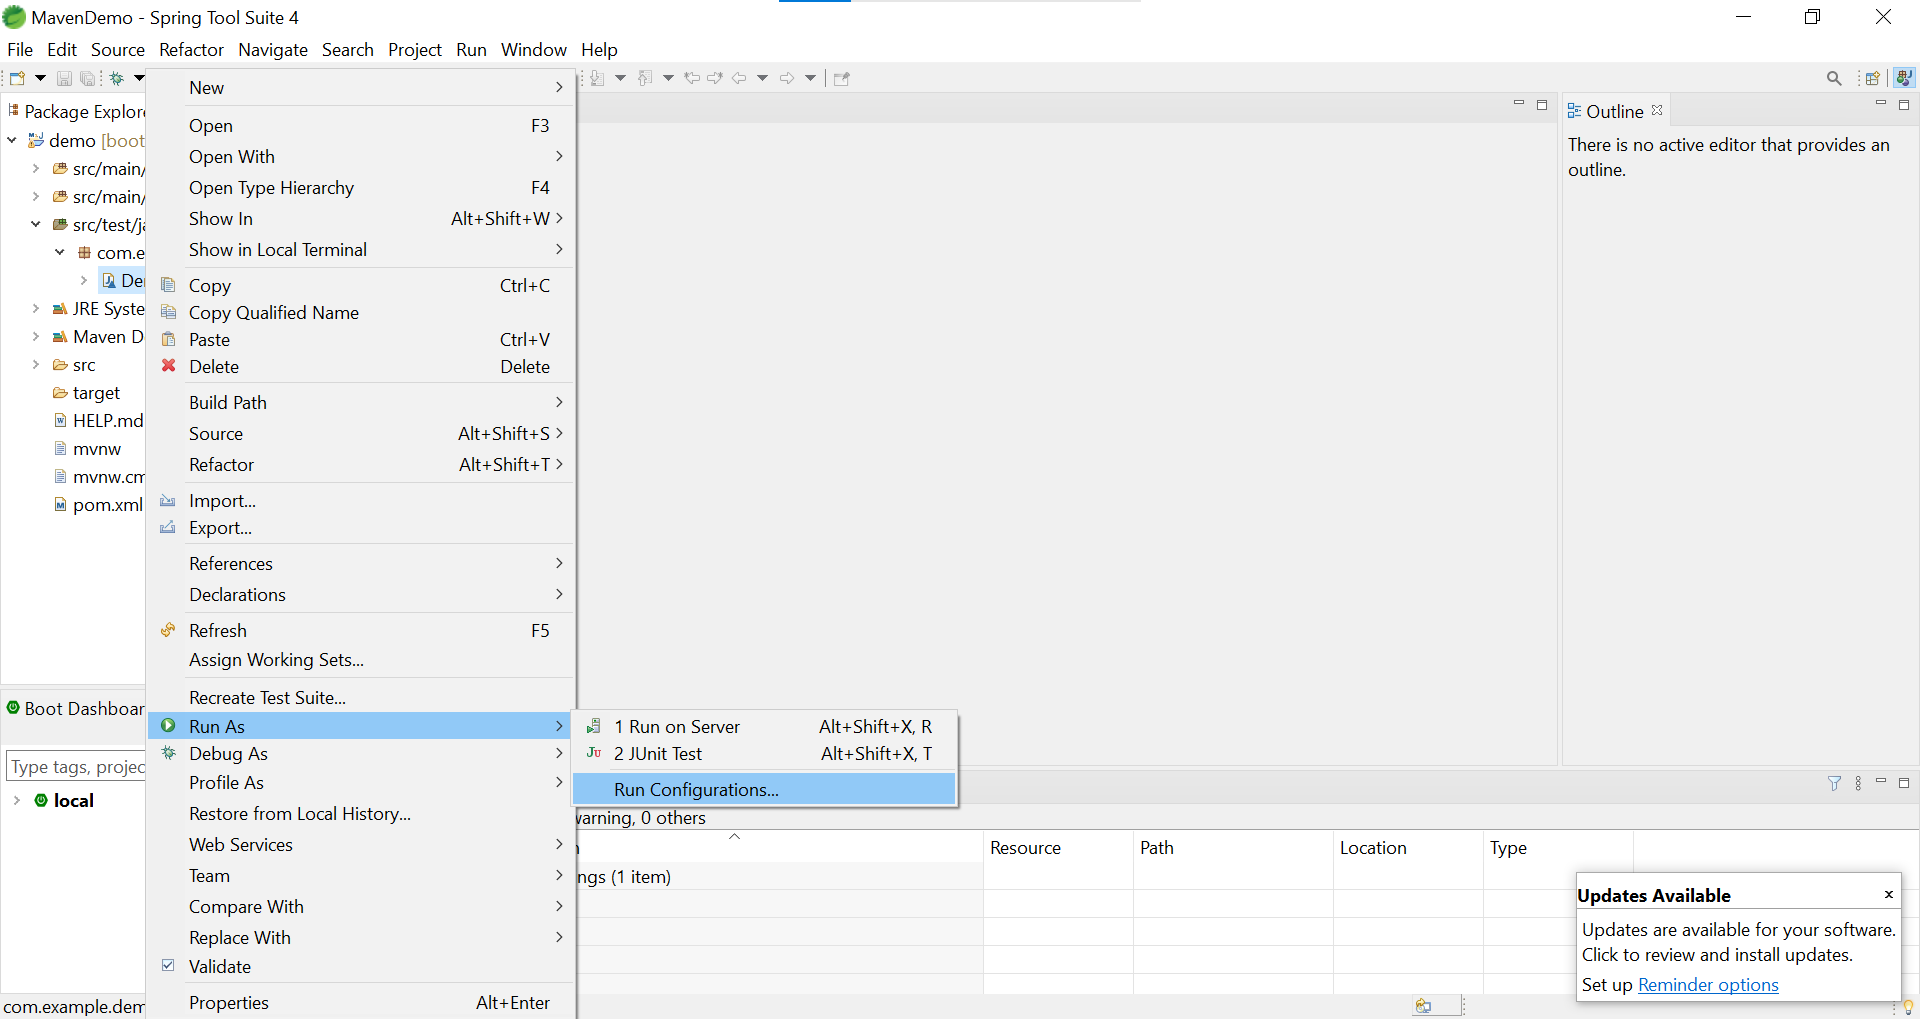Screen dimensions: 1920x1019
Task: Choose Debug As in context menu
Action: coord(362,754)
